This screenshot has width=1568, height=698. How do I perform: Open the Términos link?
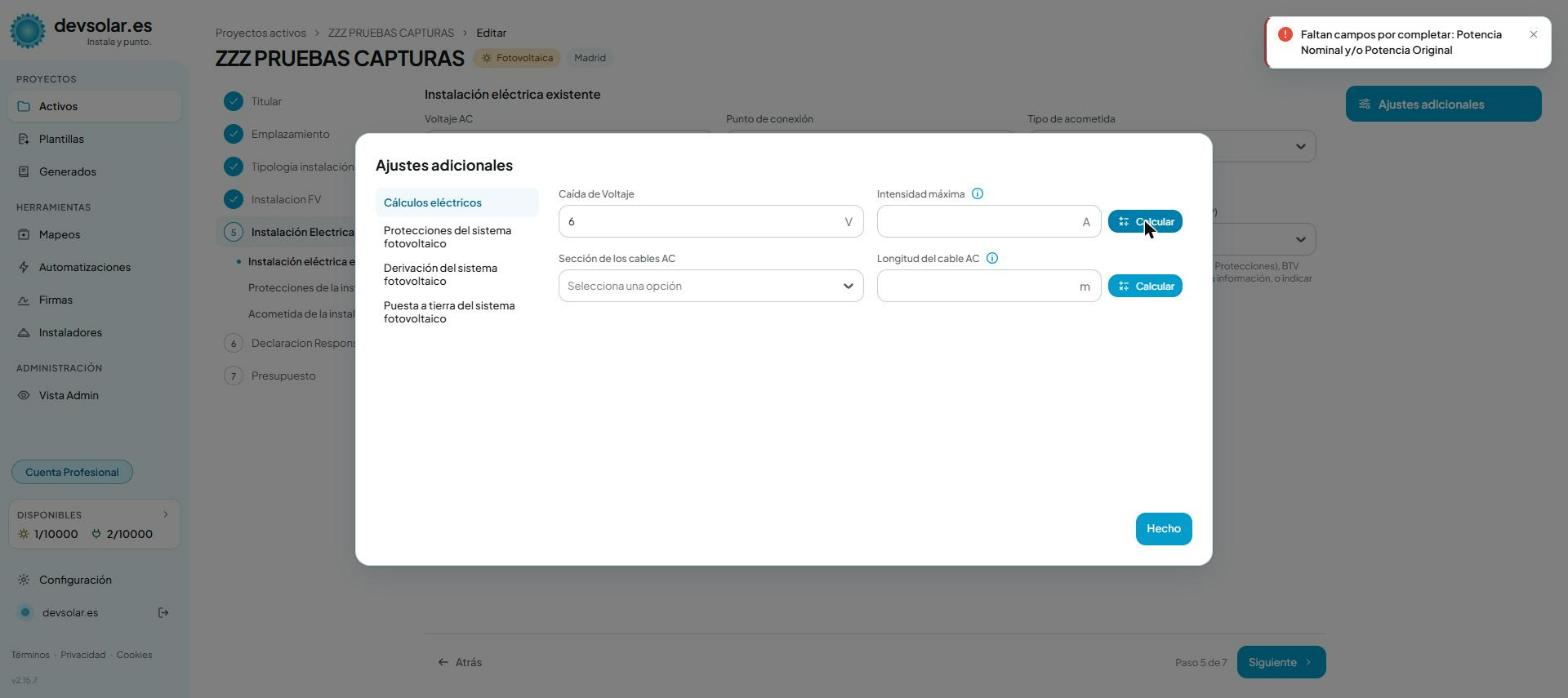(x=30, y=655)
